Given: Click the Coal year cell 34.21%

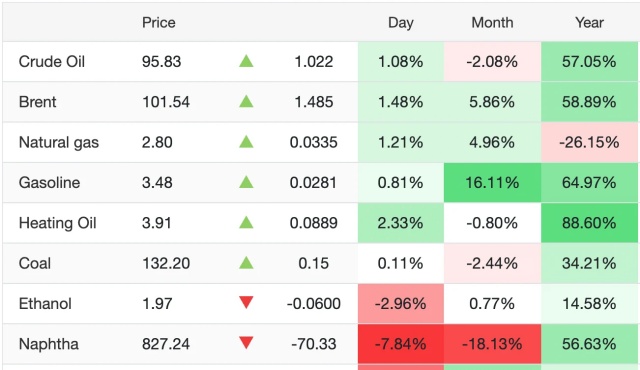Looking at the screenshot, I should click(589, 263).
